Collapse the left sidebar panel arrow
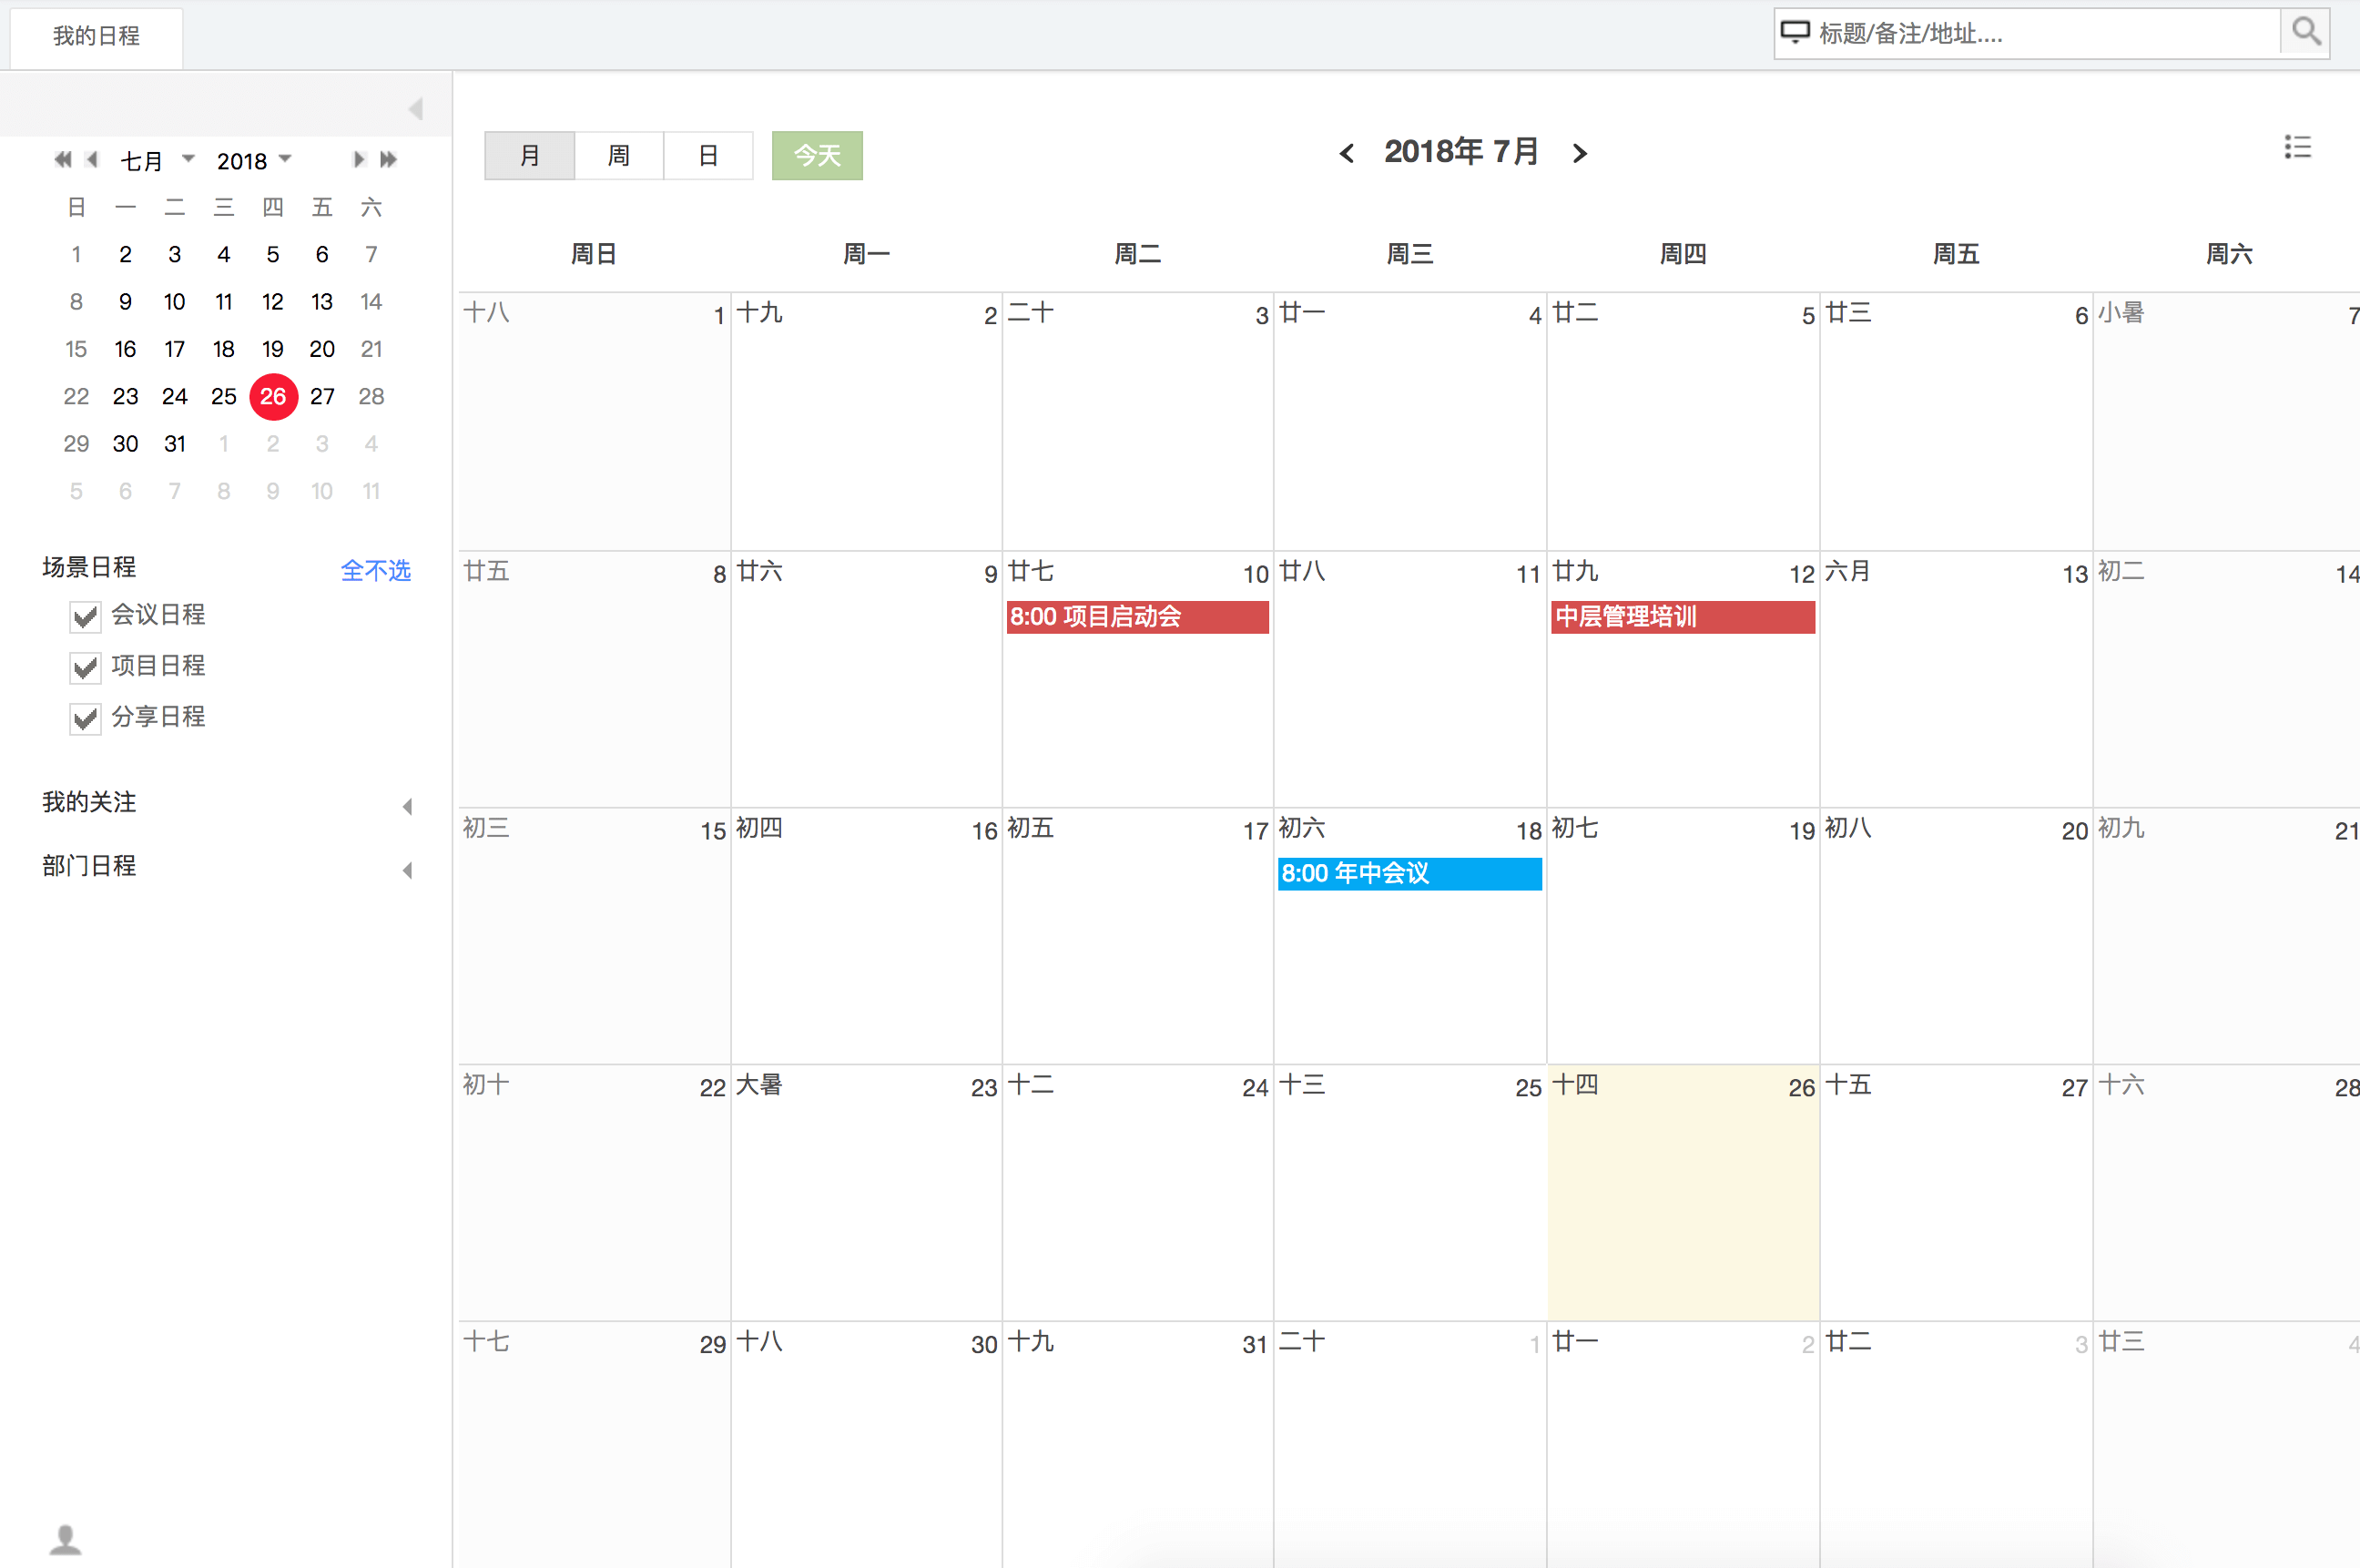Screen dimensions: 2360x1568 tap(416, 109)
